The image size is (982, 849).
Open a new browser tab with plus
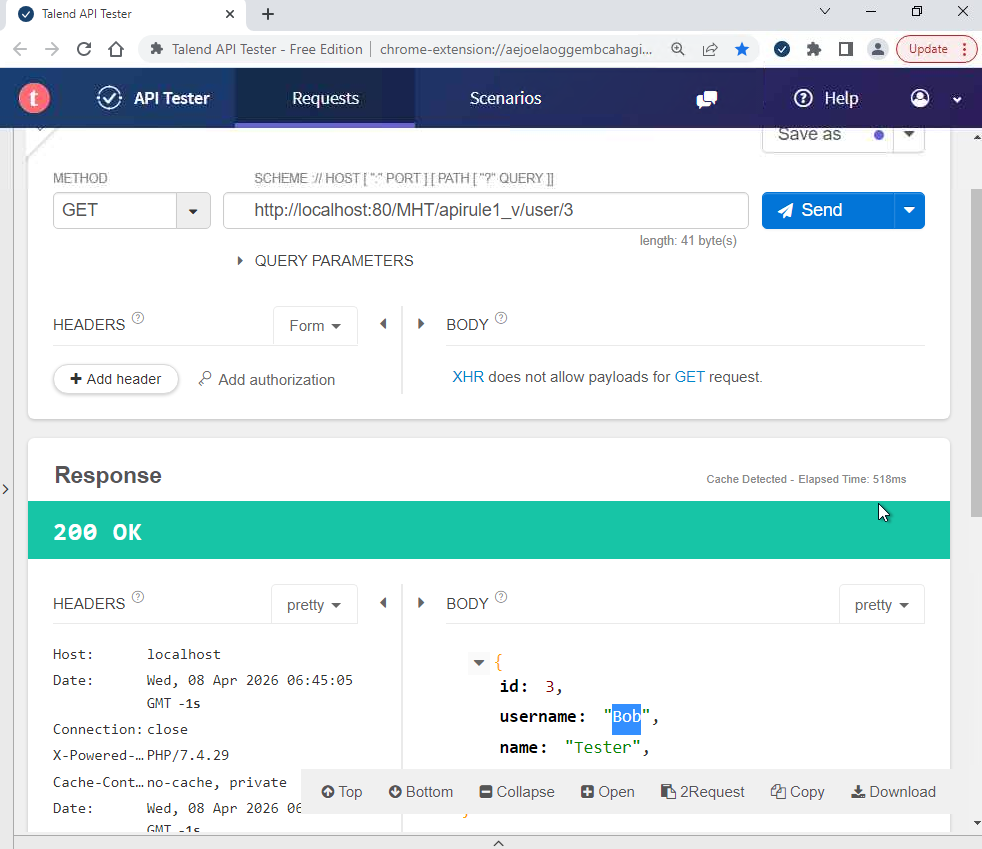(267, 14)
